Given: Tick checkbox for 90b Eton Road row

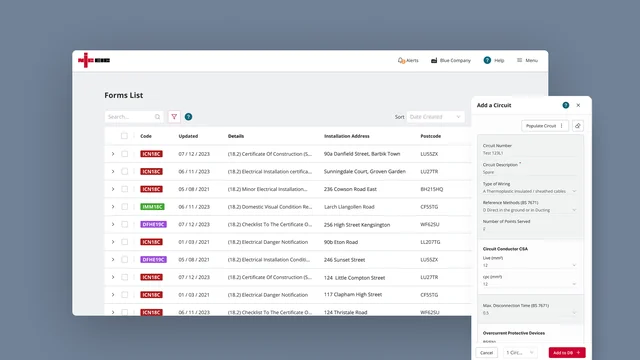Looking at the screenshot, I should click(124, 242).
